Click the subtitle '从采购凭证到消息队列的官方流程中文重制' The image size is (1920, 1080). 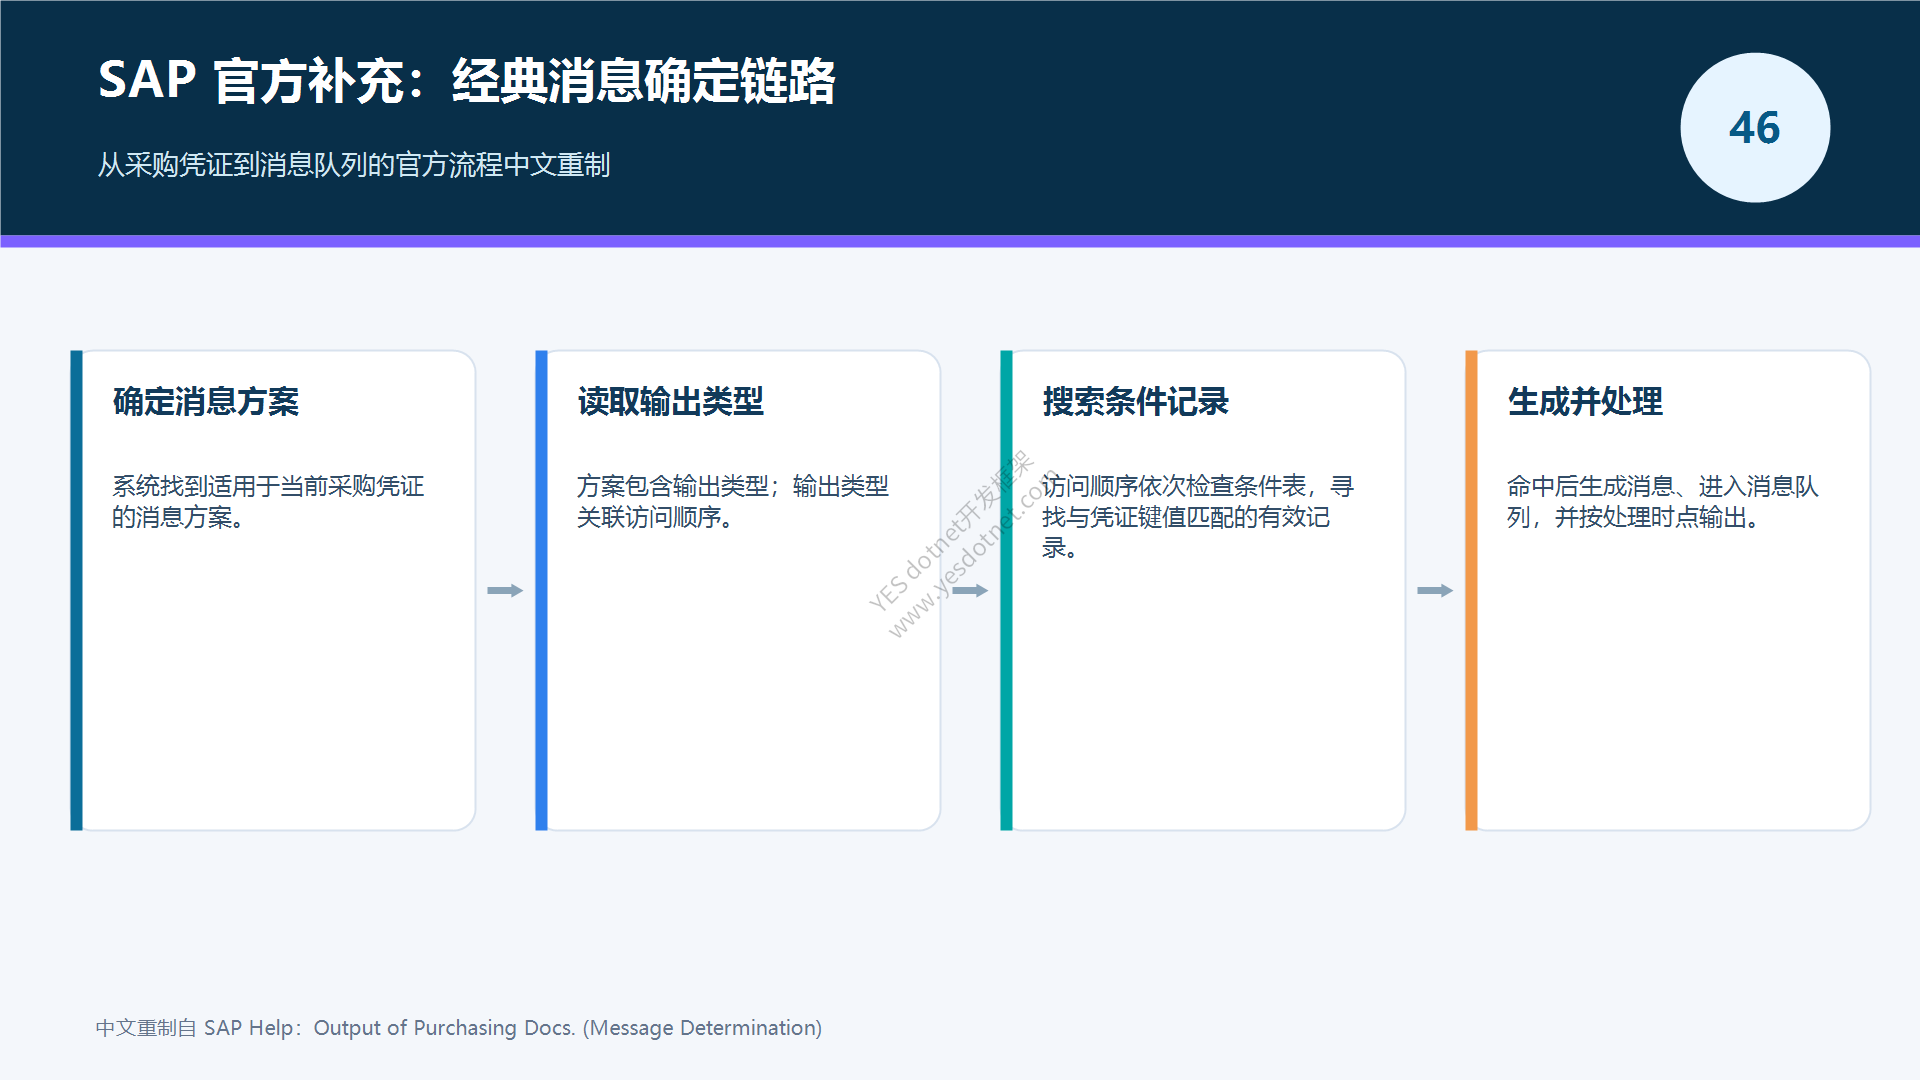[353, 165]
